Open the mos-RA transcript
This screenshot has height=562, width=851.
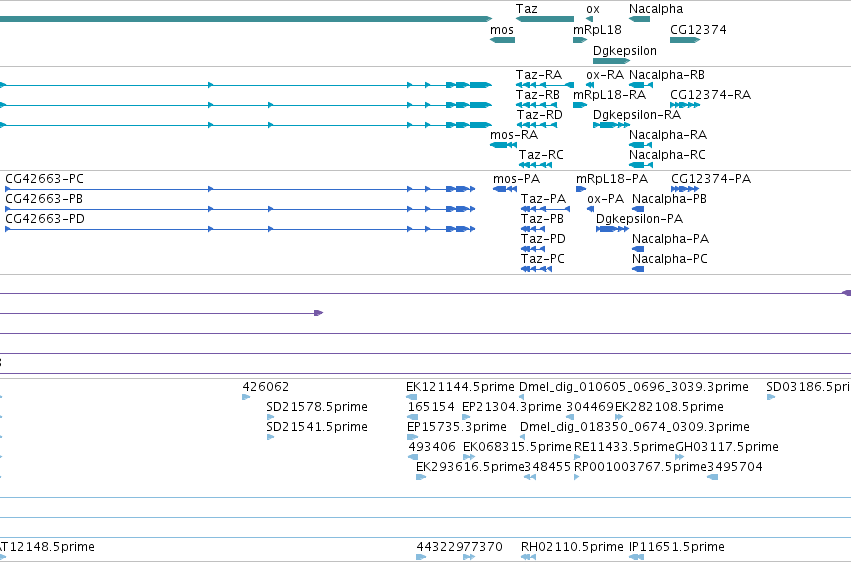(503, 145)
